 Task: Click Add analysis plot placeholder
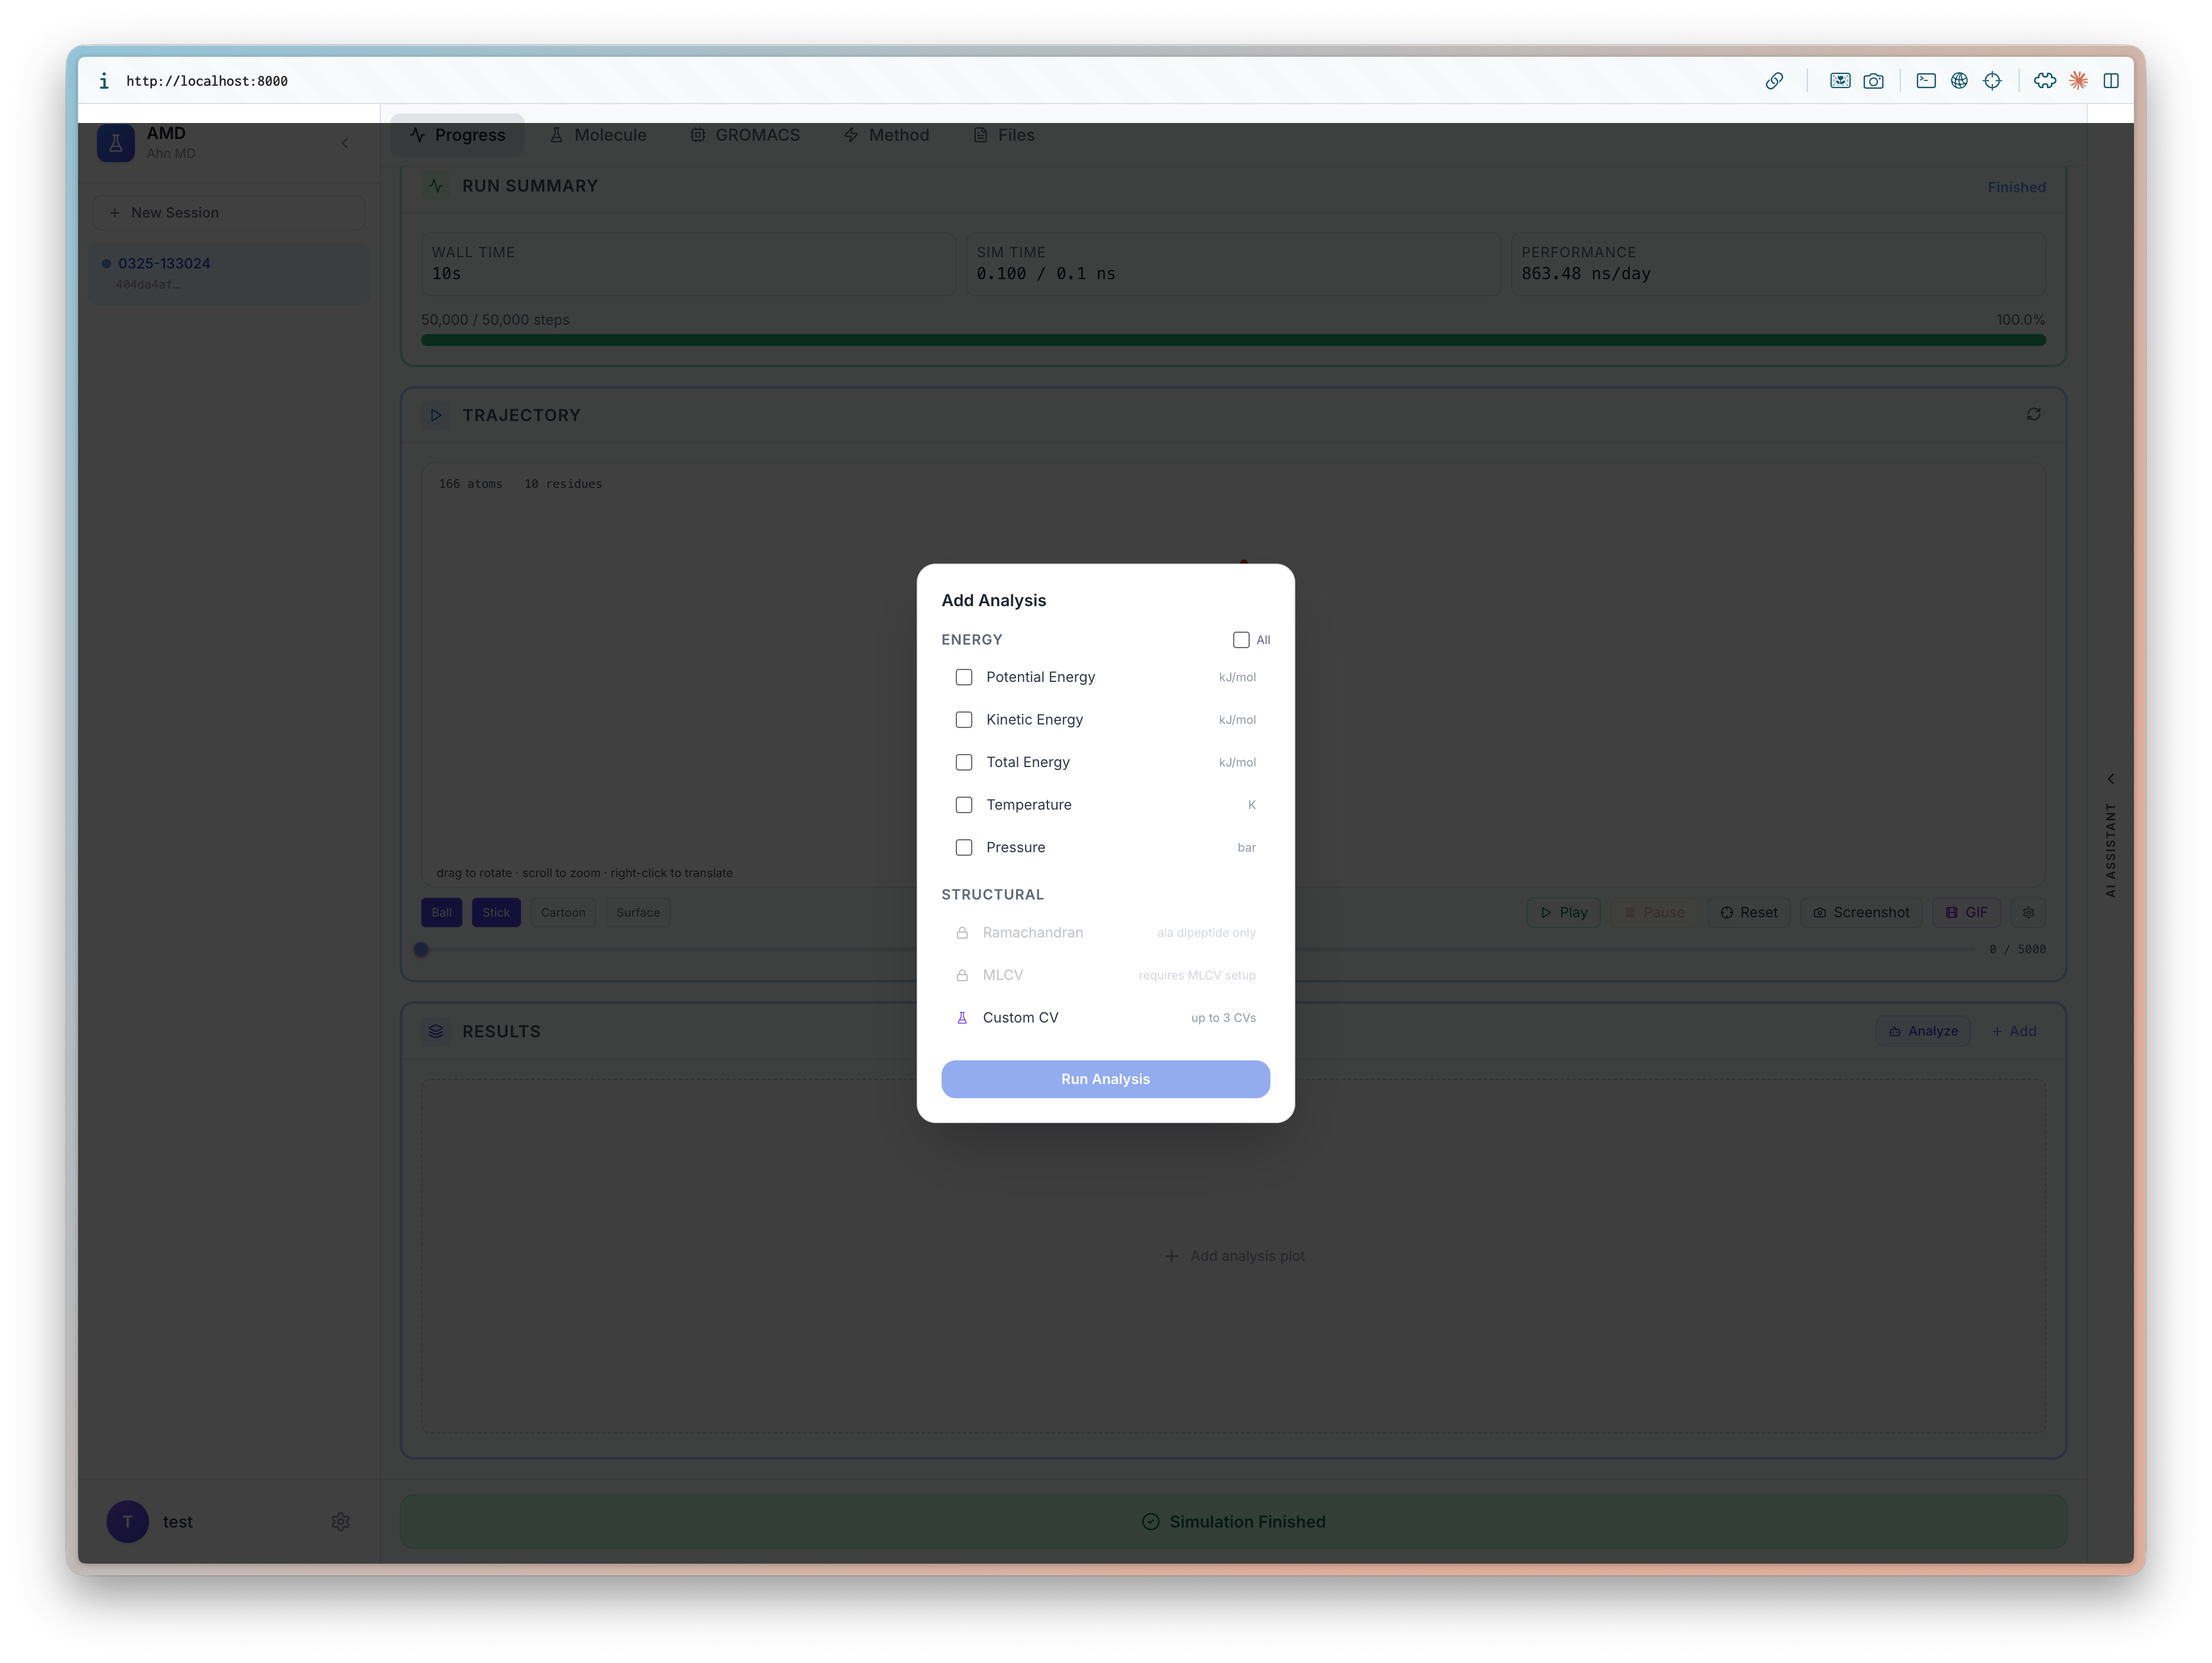[1234, 1256]
